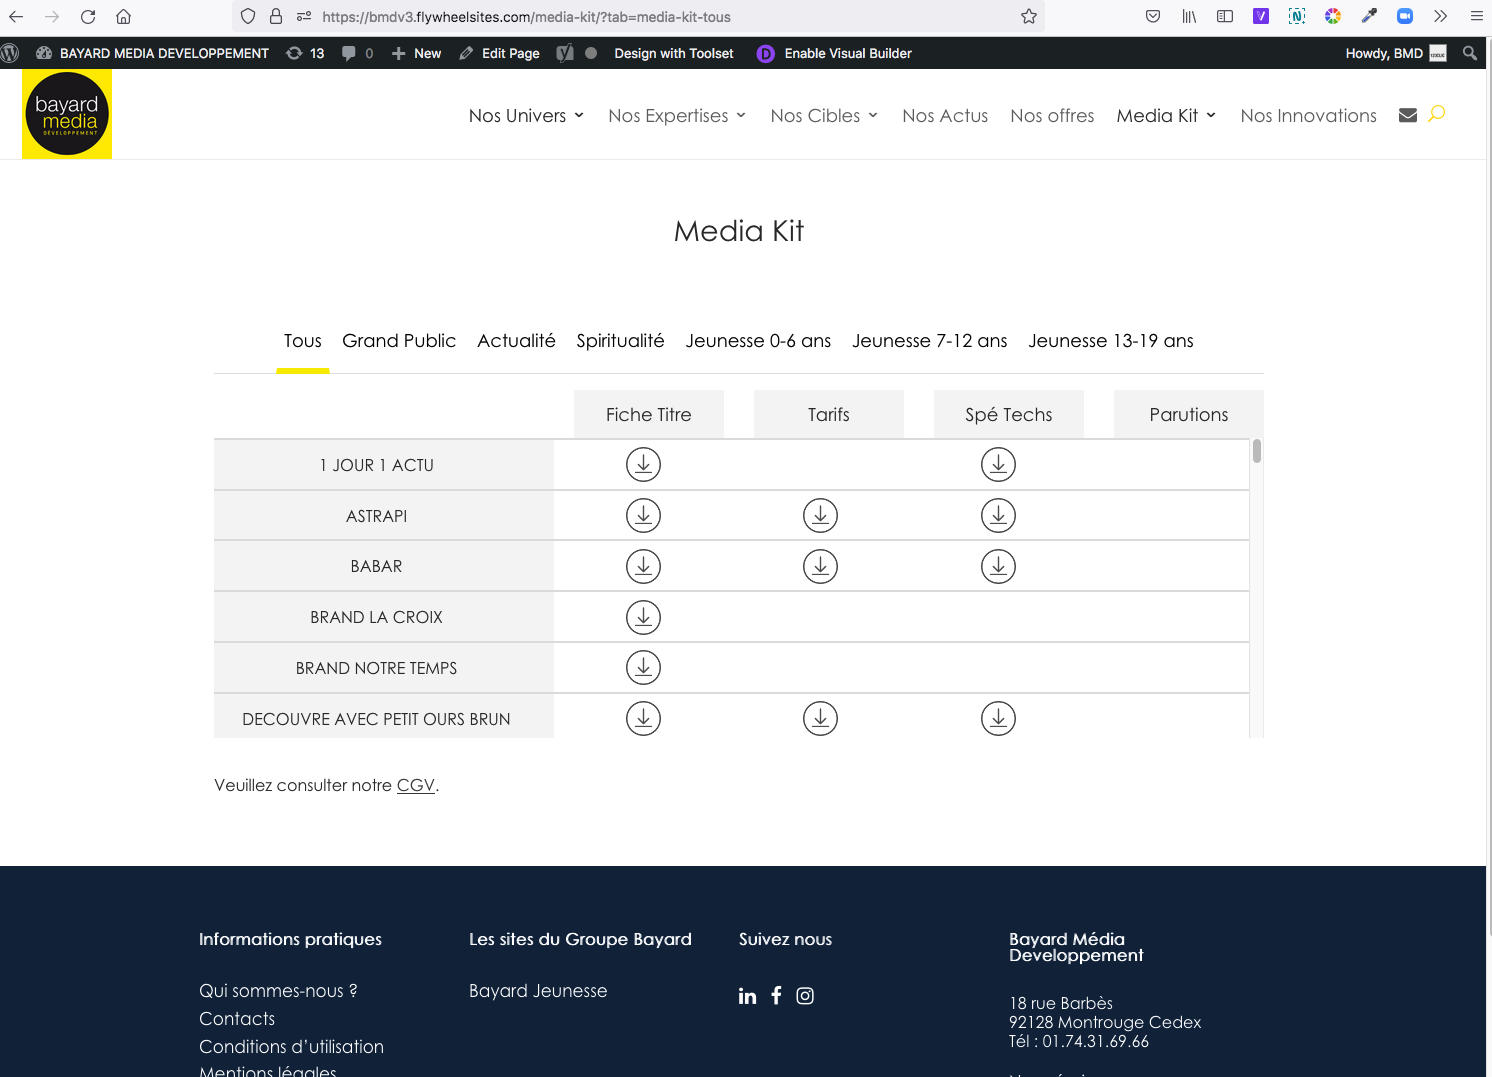Open the WordPress admin logo menu
This screenshot has width=1492, height=1077.
click(x=10, y=53)
